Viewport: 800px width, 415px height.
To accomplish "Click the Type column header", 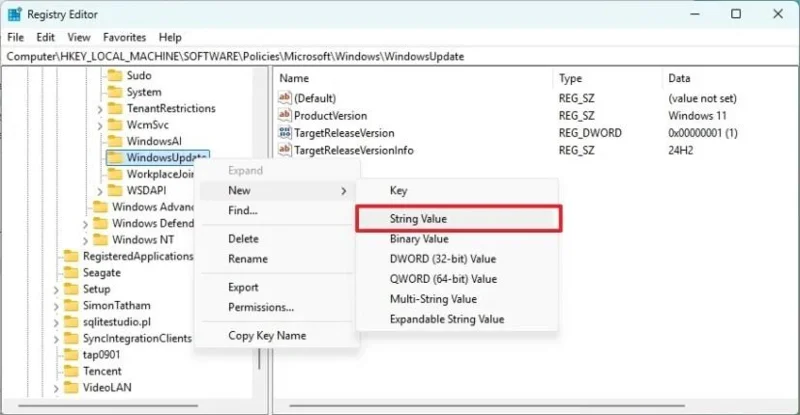I will (x=608, y=78).
